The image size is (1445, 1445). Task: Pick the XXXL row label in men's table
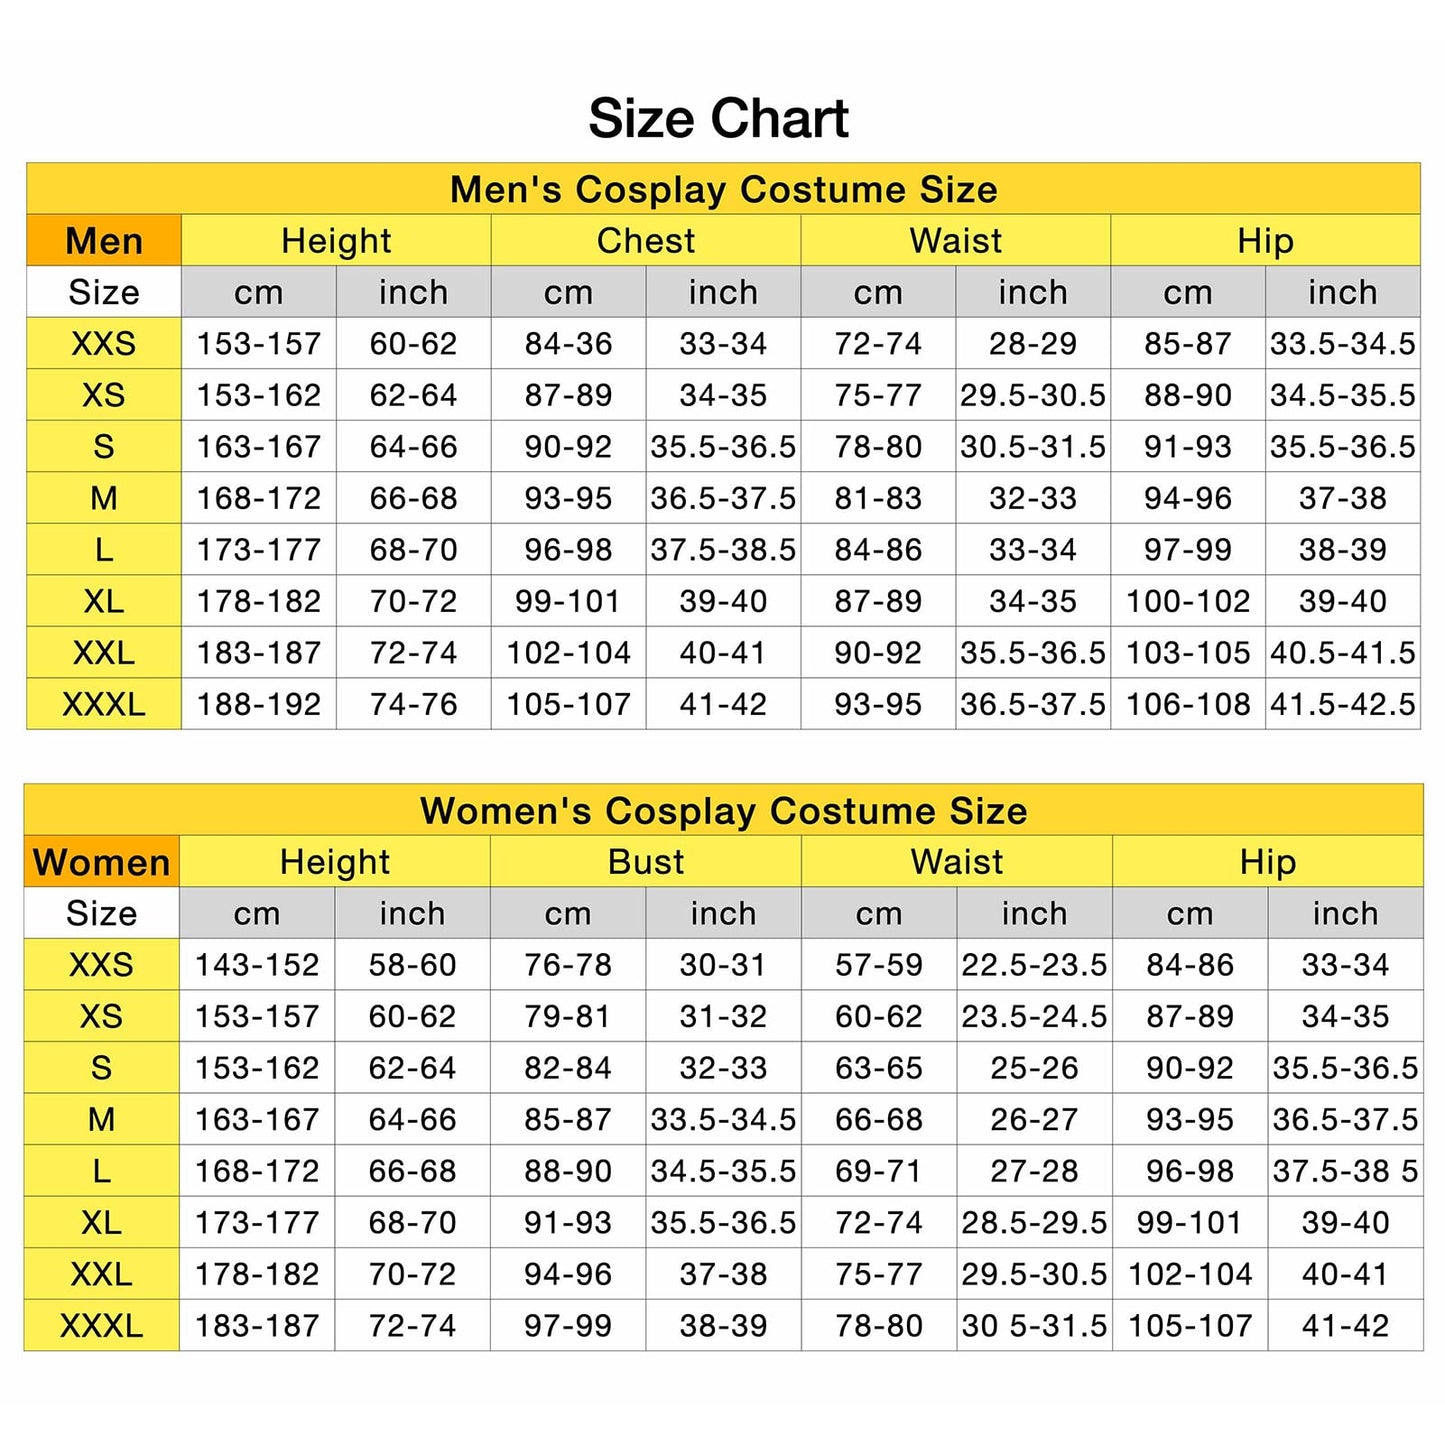coord(104,704)
